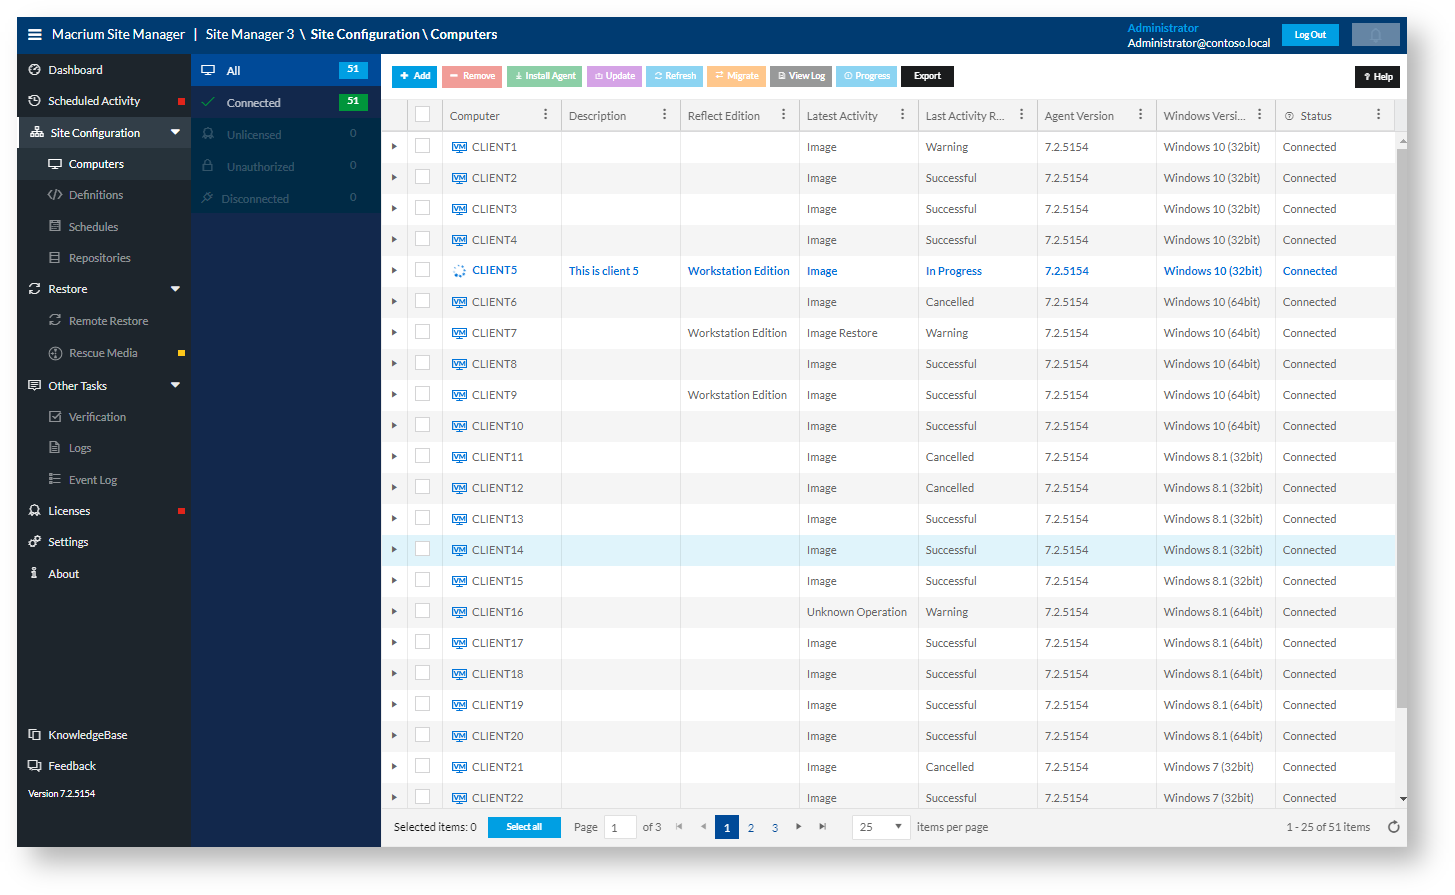Click the table vertical scrollbar

[1402, 428]
